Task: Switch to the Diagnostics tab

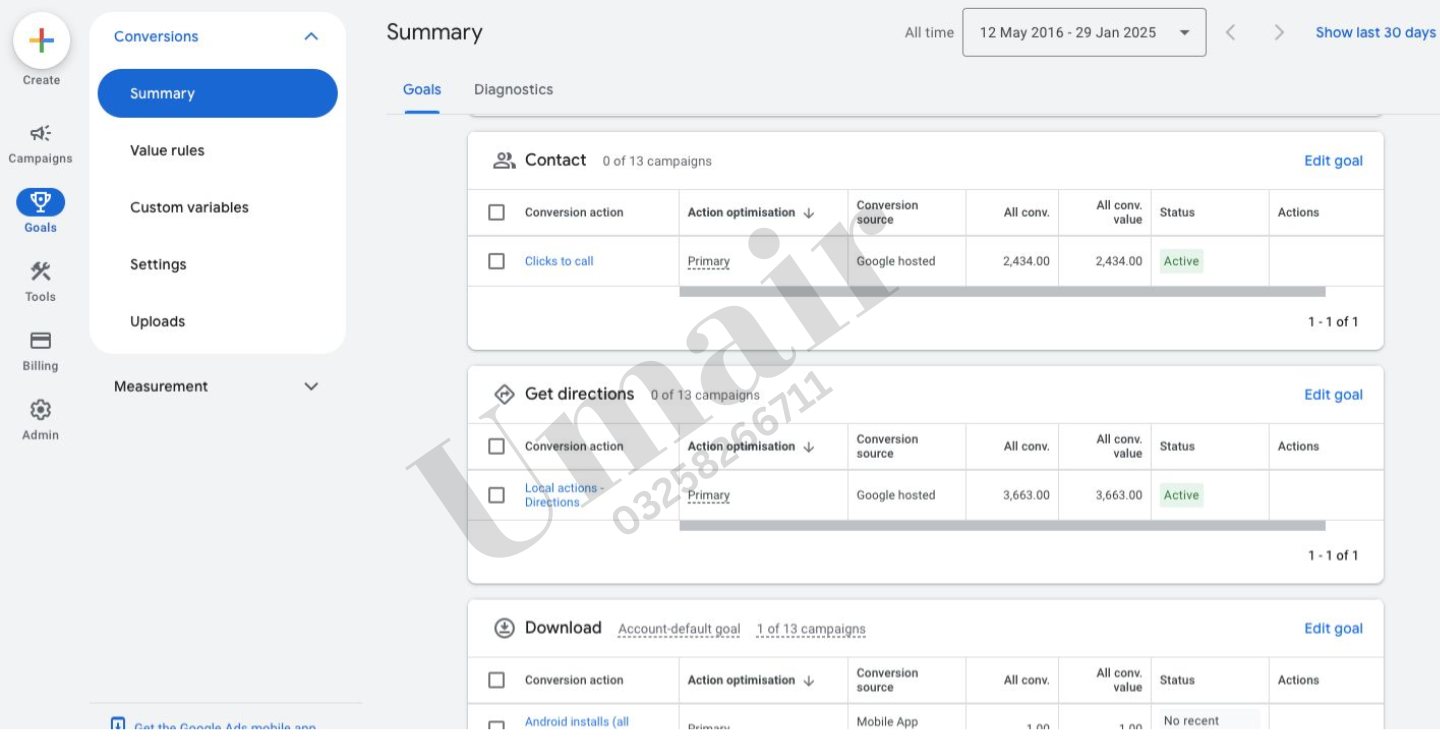Action: pyautogui.click(x=513, y=90)
